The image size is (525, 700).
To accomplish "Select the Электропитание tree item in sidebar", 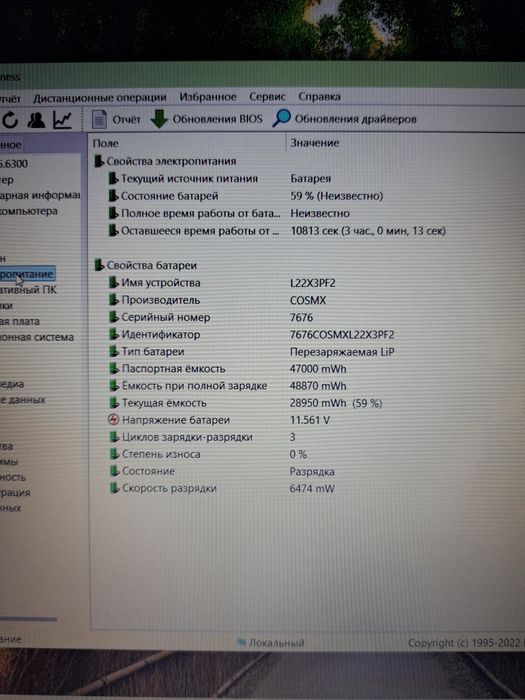I will click(27, 274).
